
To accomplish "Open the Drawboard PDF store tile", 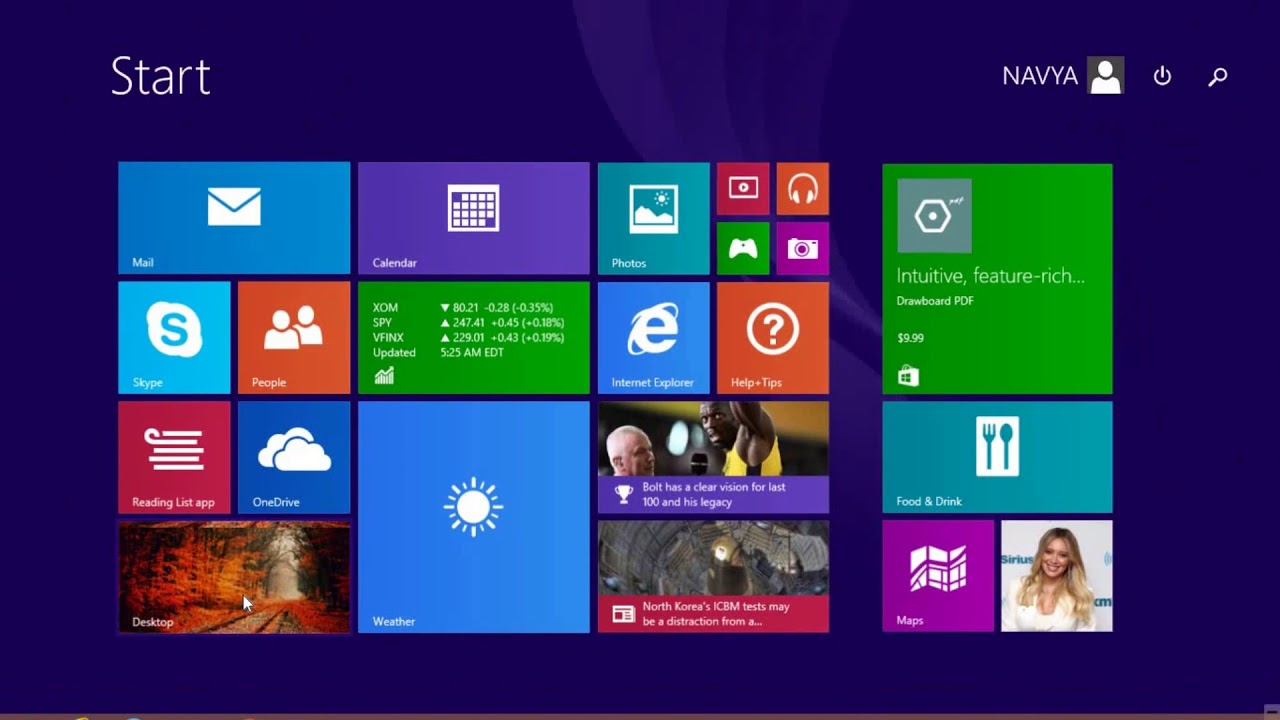I will tap(997, 278).
